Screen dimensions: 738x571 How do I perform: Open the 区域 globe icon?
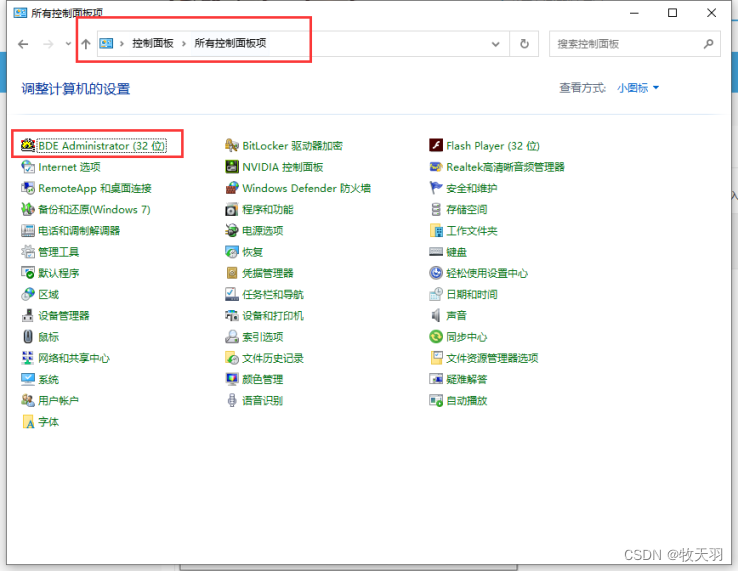[x=28, y=294]
